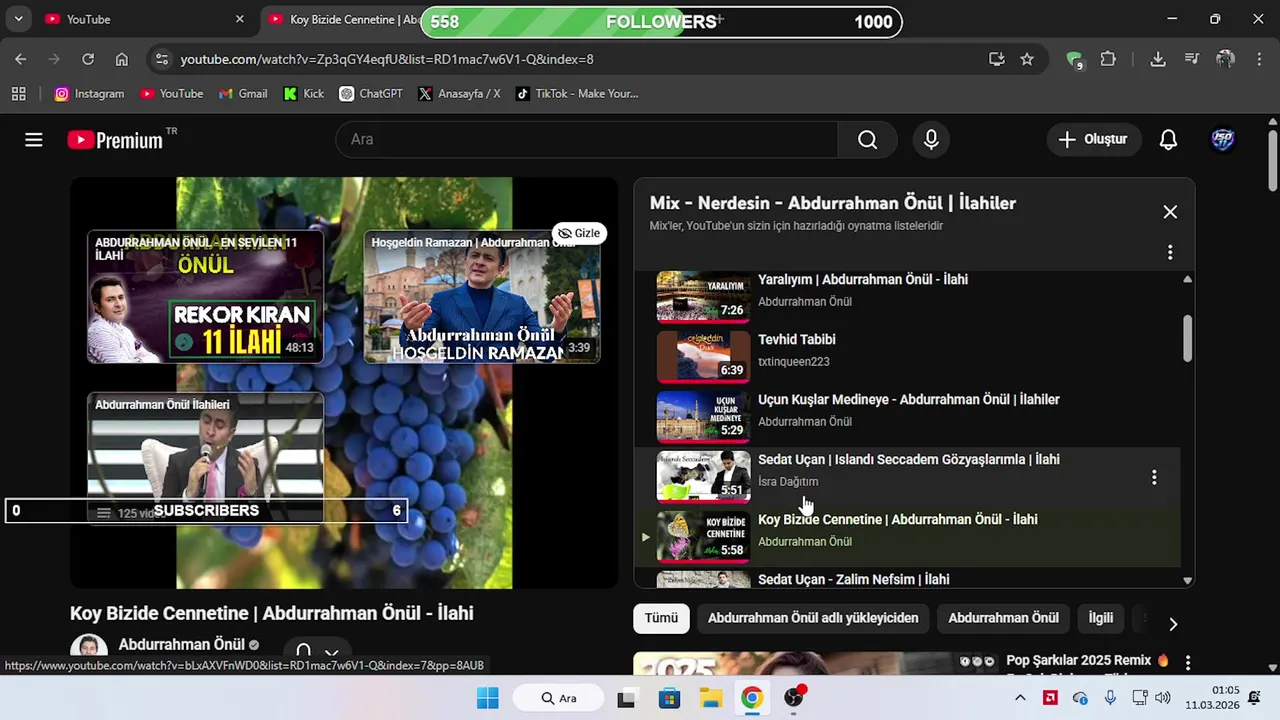Open options for Sedat Uçan Islandı Seccadem row

pos(1154,478)
